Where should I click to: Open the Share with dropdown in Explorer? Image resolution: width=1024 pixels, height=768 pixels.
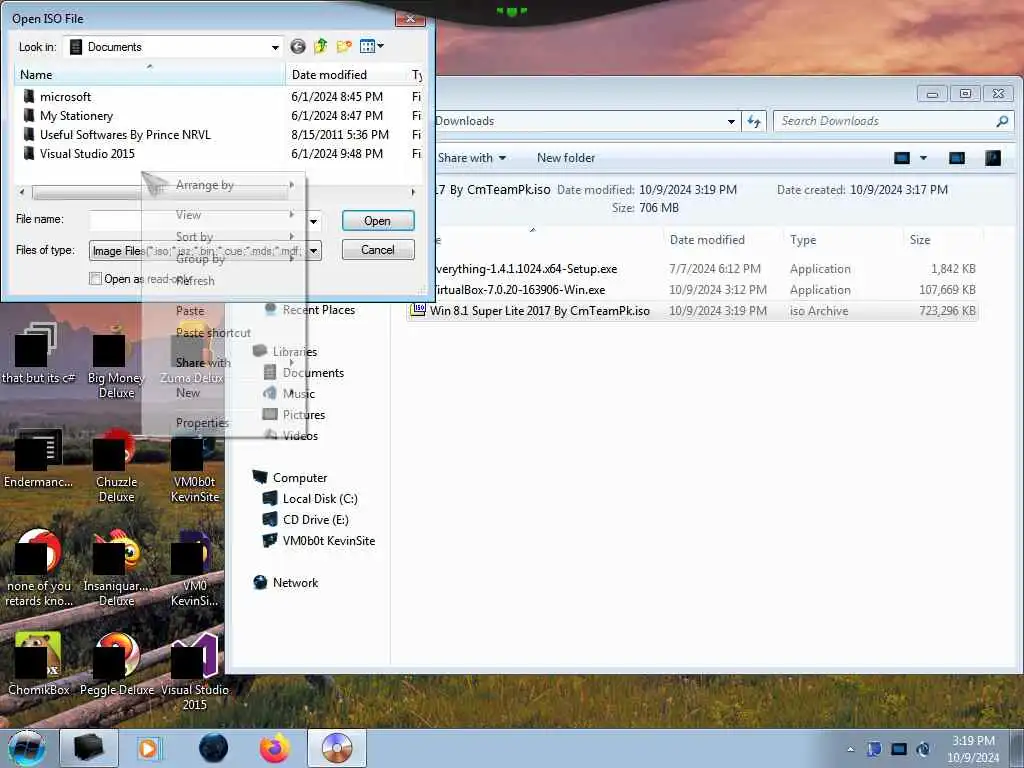[x=472, y=158]
